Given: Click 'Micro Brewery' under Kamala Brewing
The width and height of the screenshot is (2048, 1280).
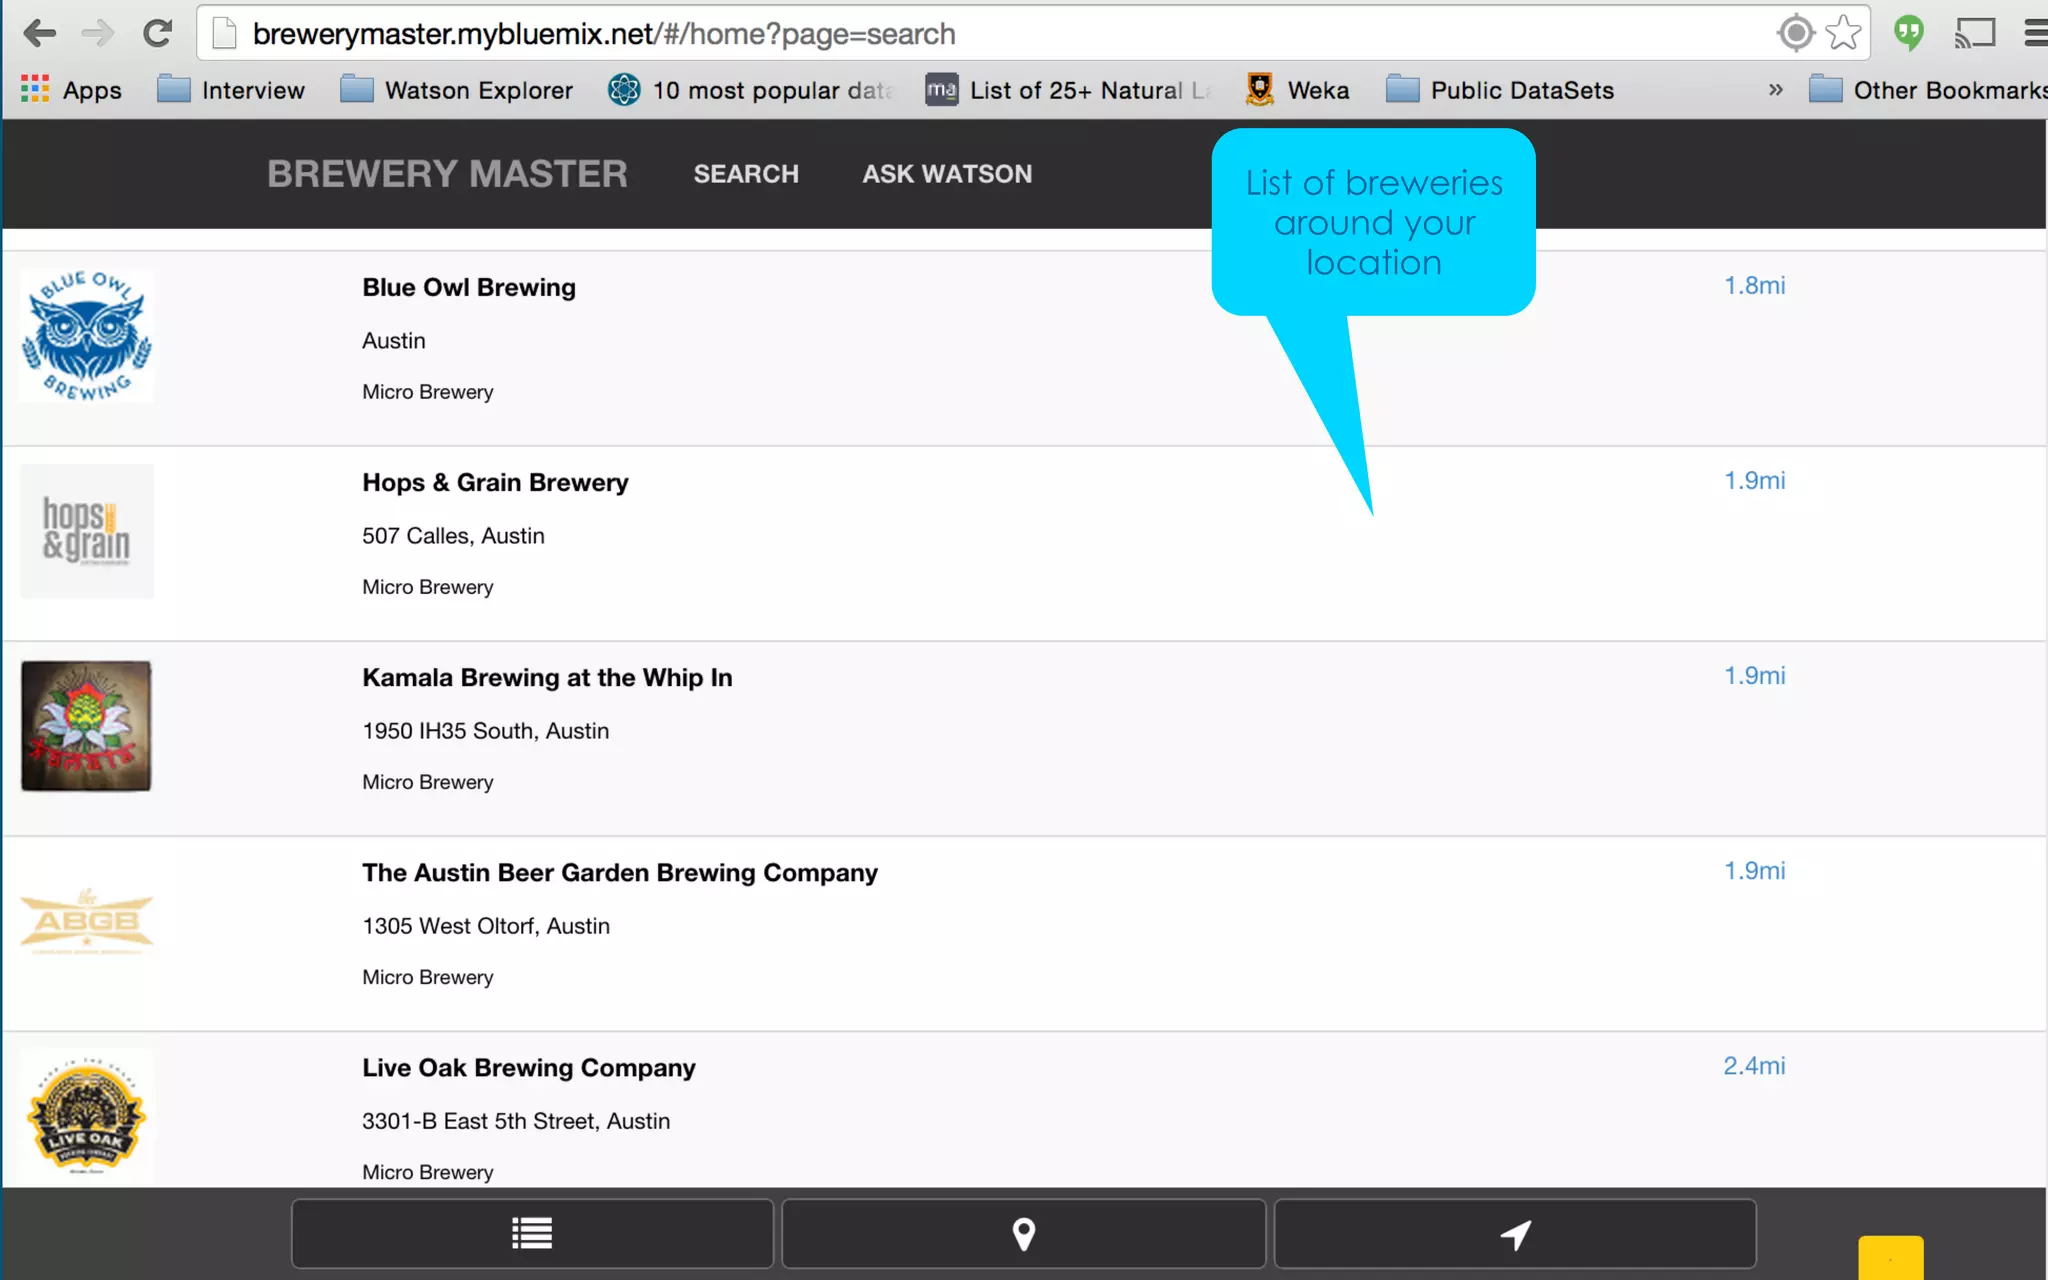Looking at the screenshot, I should (428, 782).
